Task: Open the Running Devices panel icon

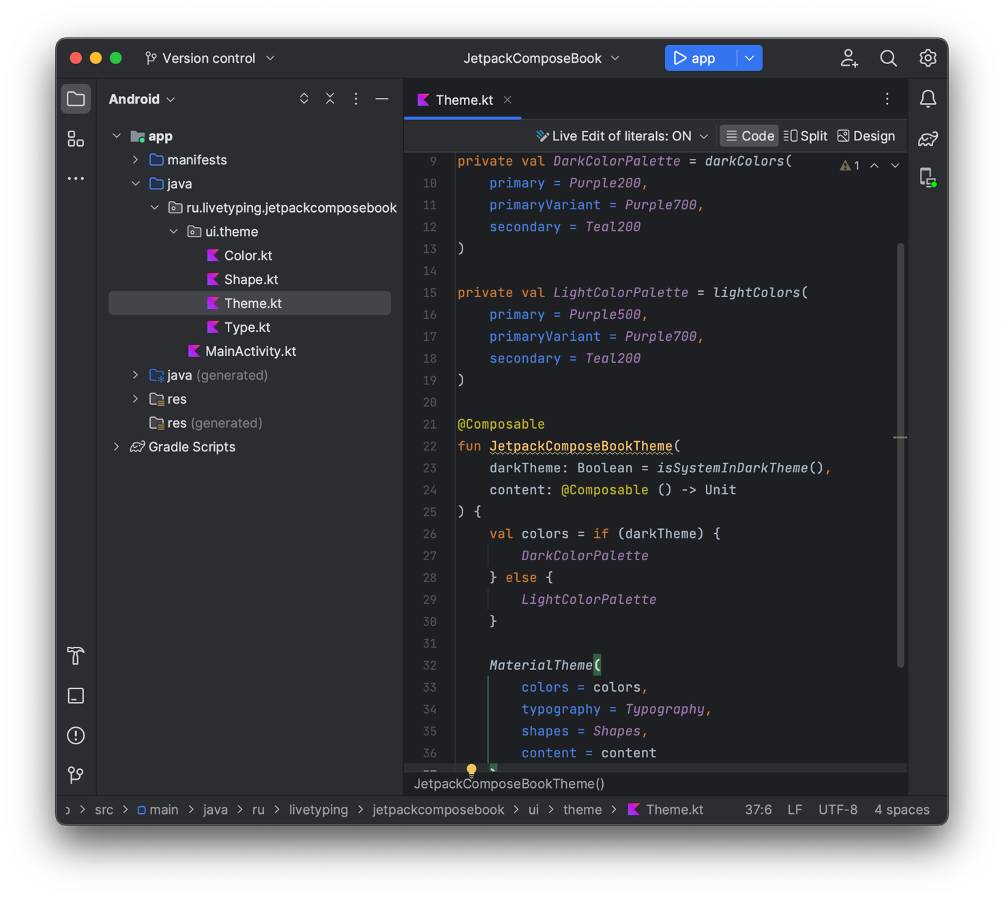Action: pyautogui.click(x=928, y=178)
